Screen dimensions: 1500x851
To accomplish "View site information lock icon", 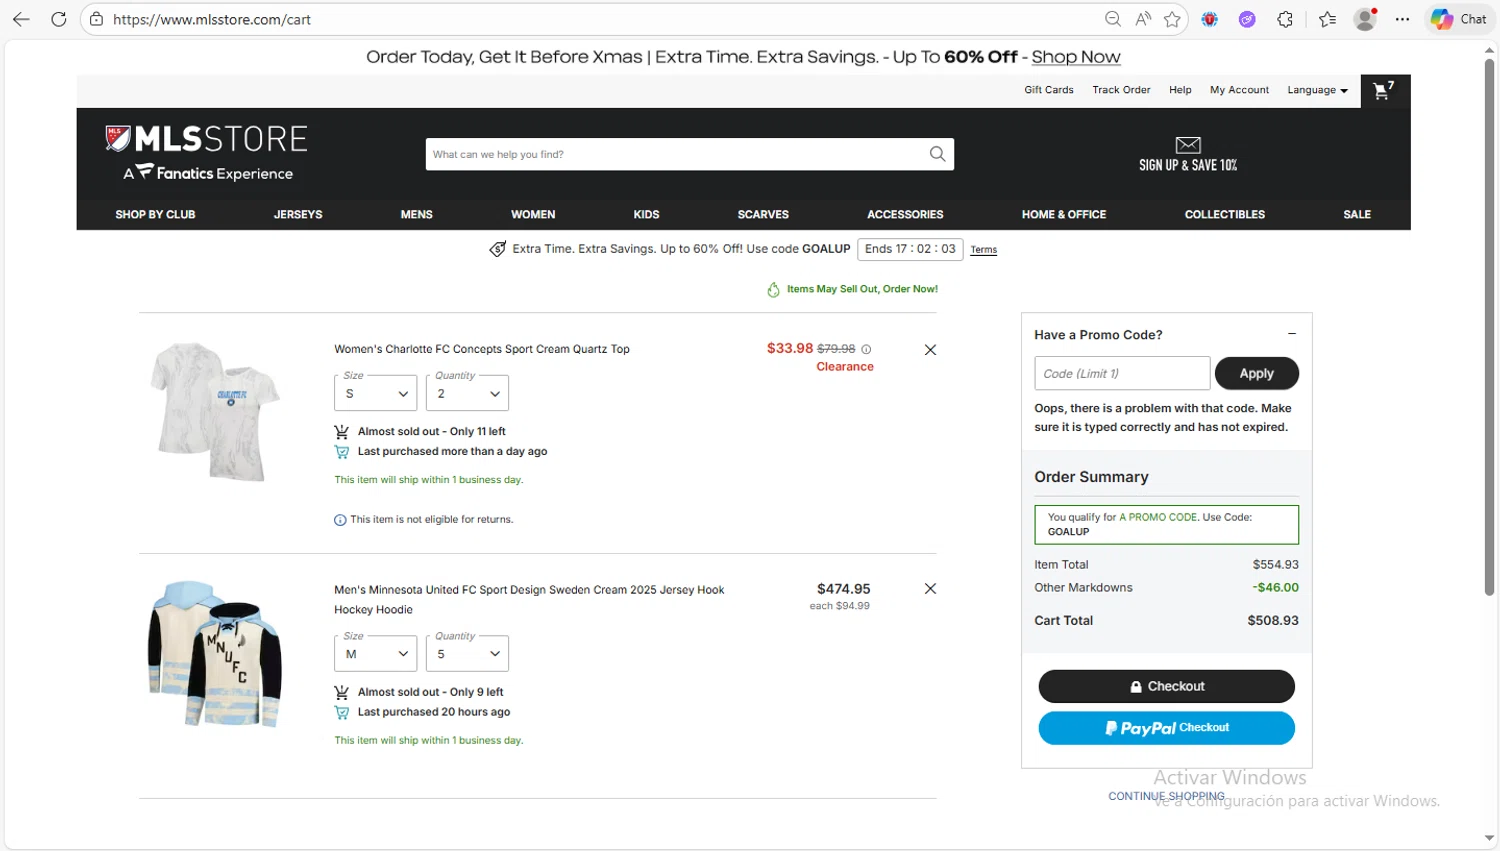I will point(97,19).
